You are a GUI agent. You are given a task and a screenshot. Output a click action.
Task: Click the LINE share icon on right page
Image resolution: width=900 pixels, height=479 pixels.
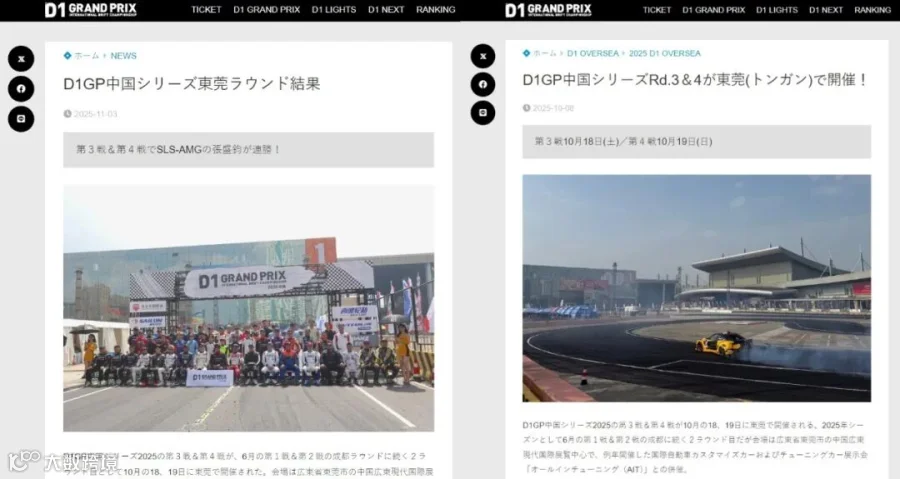tap(483, 112)
